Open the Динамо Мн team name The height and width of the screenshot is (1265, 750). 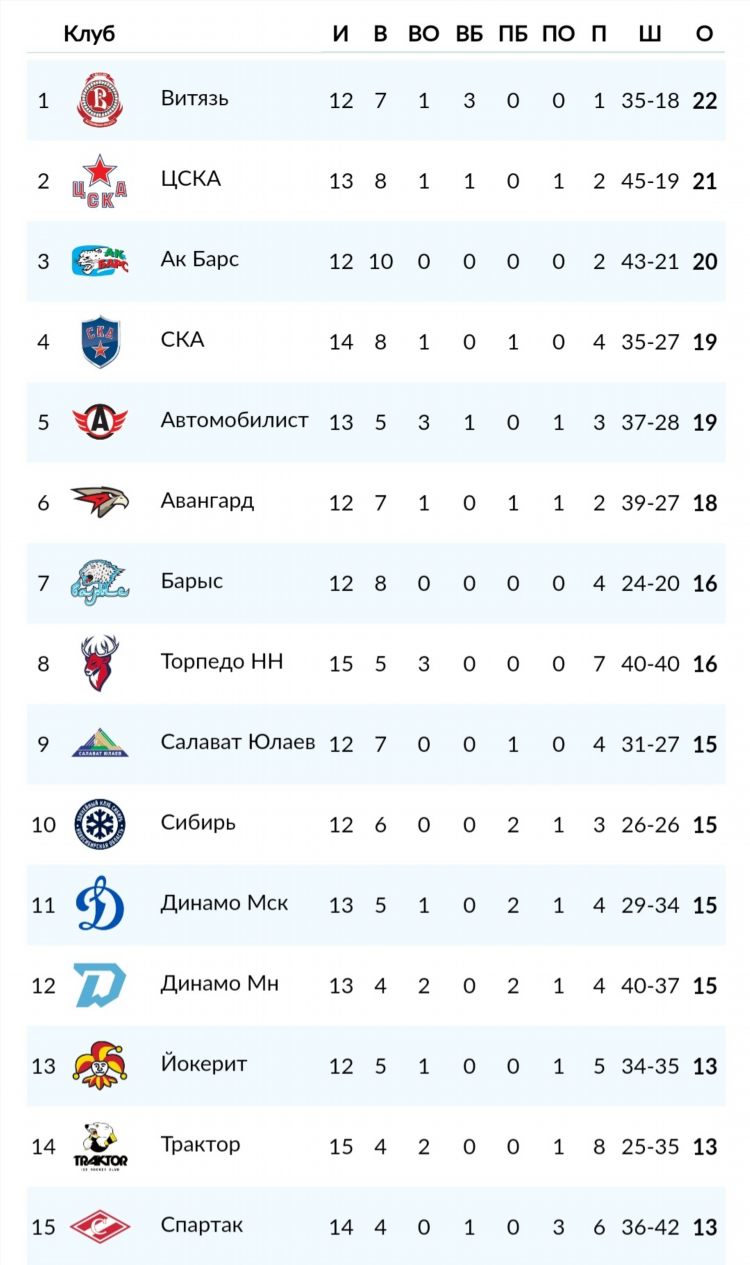tap(220, 984)
